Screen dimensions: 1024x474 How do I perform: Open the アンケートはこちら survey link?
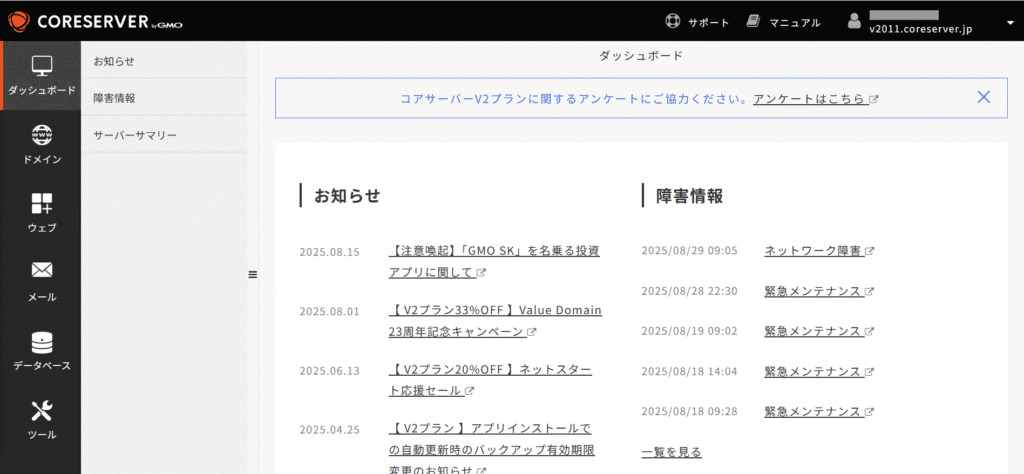[810, 99]
